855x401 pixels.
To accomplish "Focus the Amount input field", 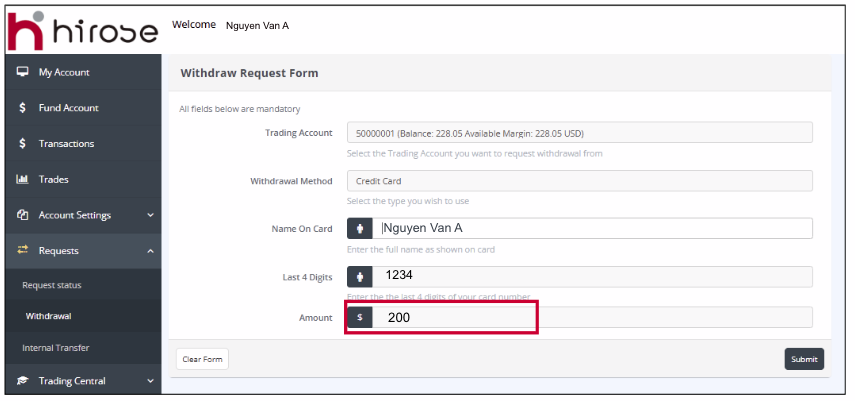I will (x=592, y=317).
